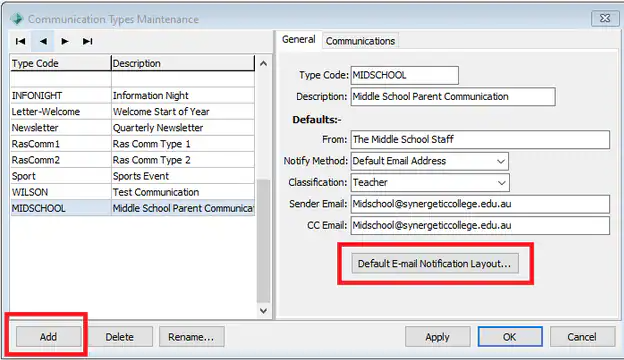The image size is (624, 360).
Task: Click the list scroll down arrow
Action: [x=263, y=311]
